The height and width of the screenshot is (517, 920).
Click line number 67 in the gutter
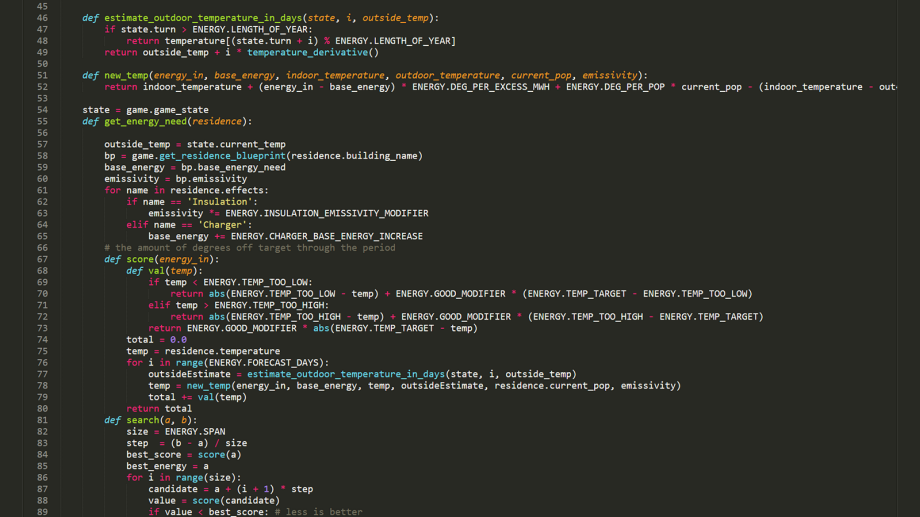click(42, 258)
